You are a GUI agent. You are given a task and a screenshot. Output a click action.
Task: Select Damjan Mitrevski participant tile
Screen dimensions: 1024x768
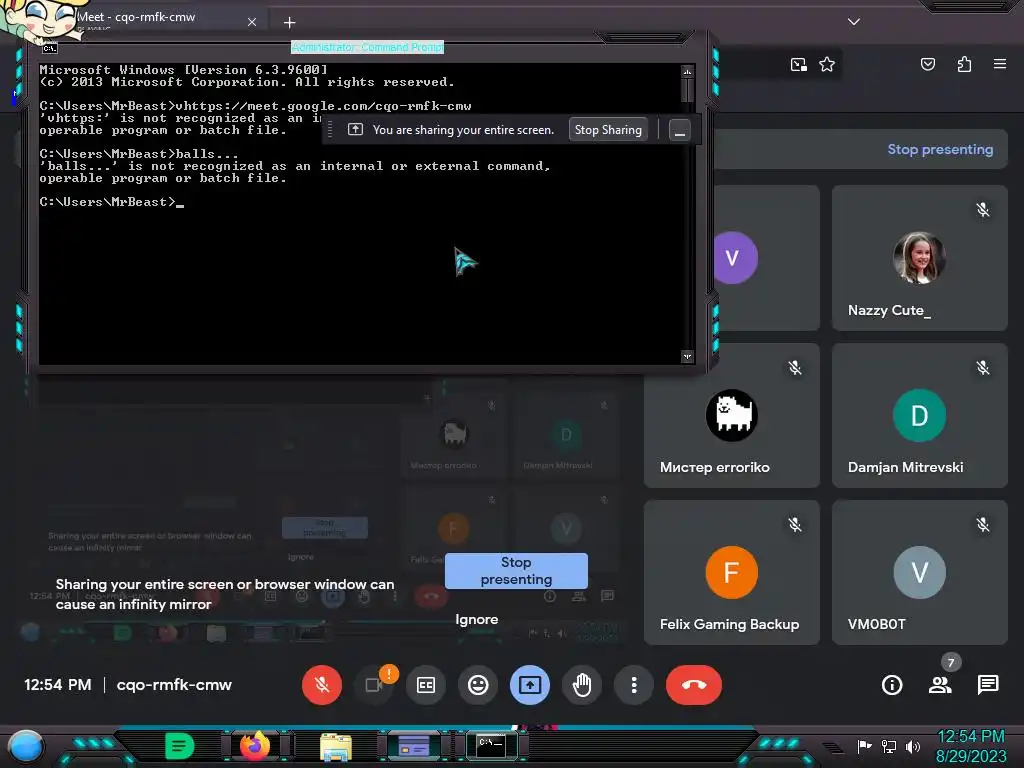(920, 415)
